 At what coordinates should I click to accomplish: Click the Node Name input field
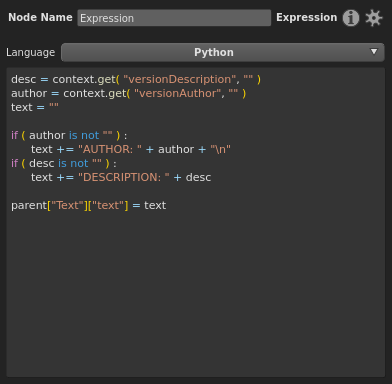[x=174, y=18]
